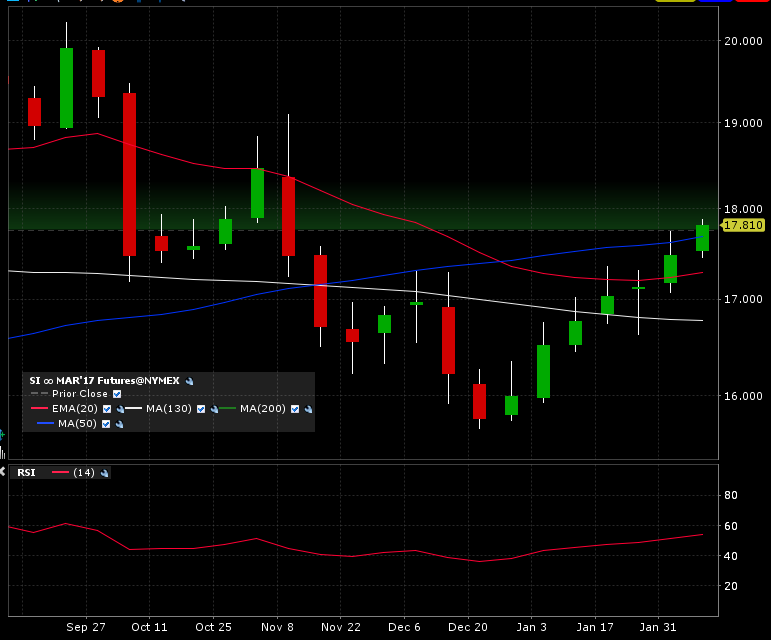Click the RSI panel label
The width and height of the screenshot is (771, 640).
(26, 473)
